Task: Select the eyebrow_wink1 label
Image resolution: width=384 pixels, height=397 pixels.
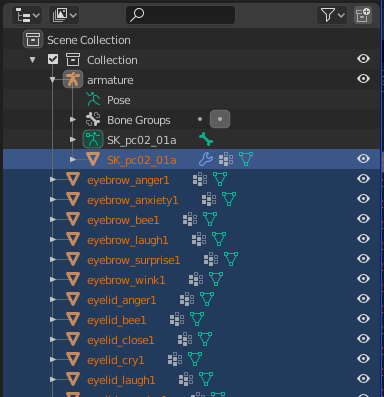Action: pos(126,280)
